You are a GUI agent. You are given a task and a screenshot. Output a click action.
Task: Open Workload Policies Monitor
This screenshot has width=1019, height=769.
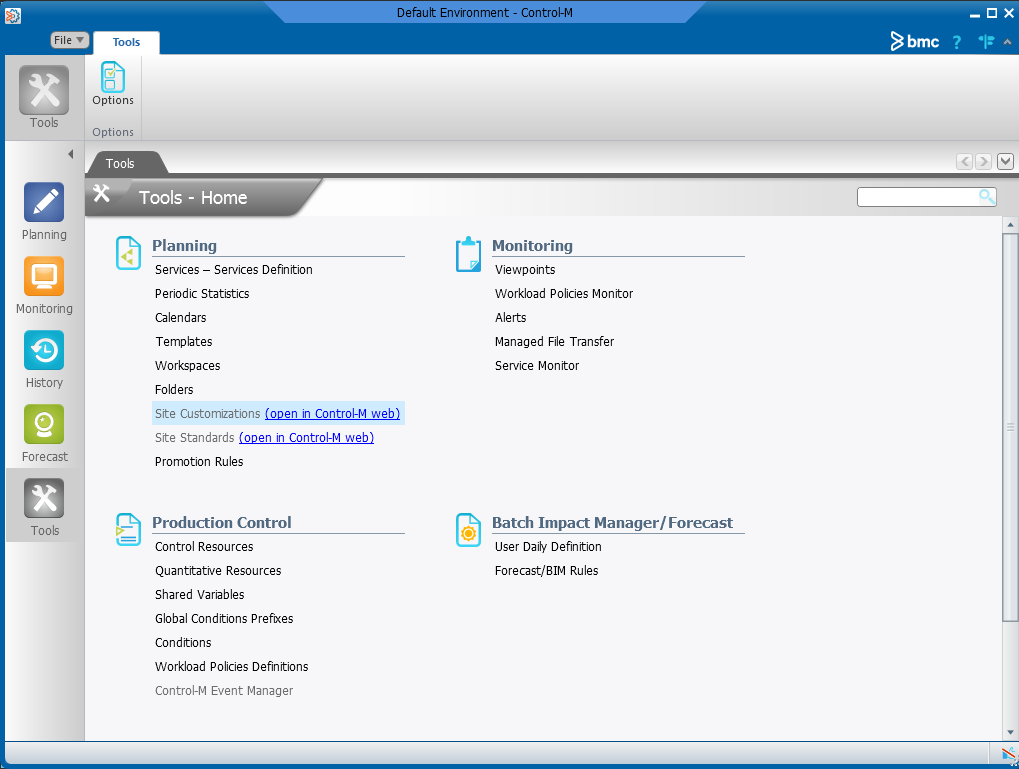click(564, 294)
